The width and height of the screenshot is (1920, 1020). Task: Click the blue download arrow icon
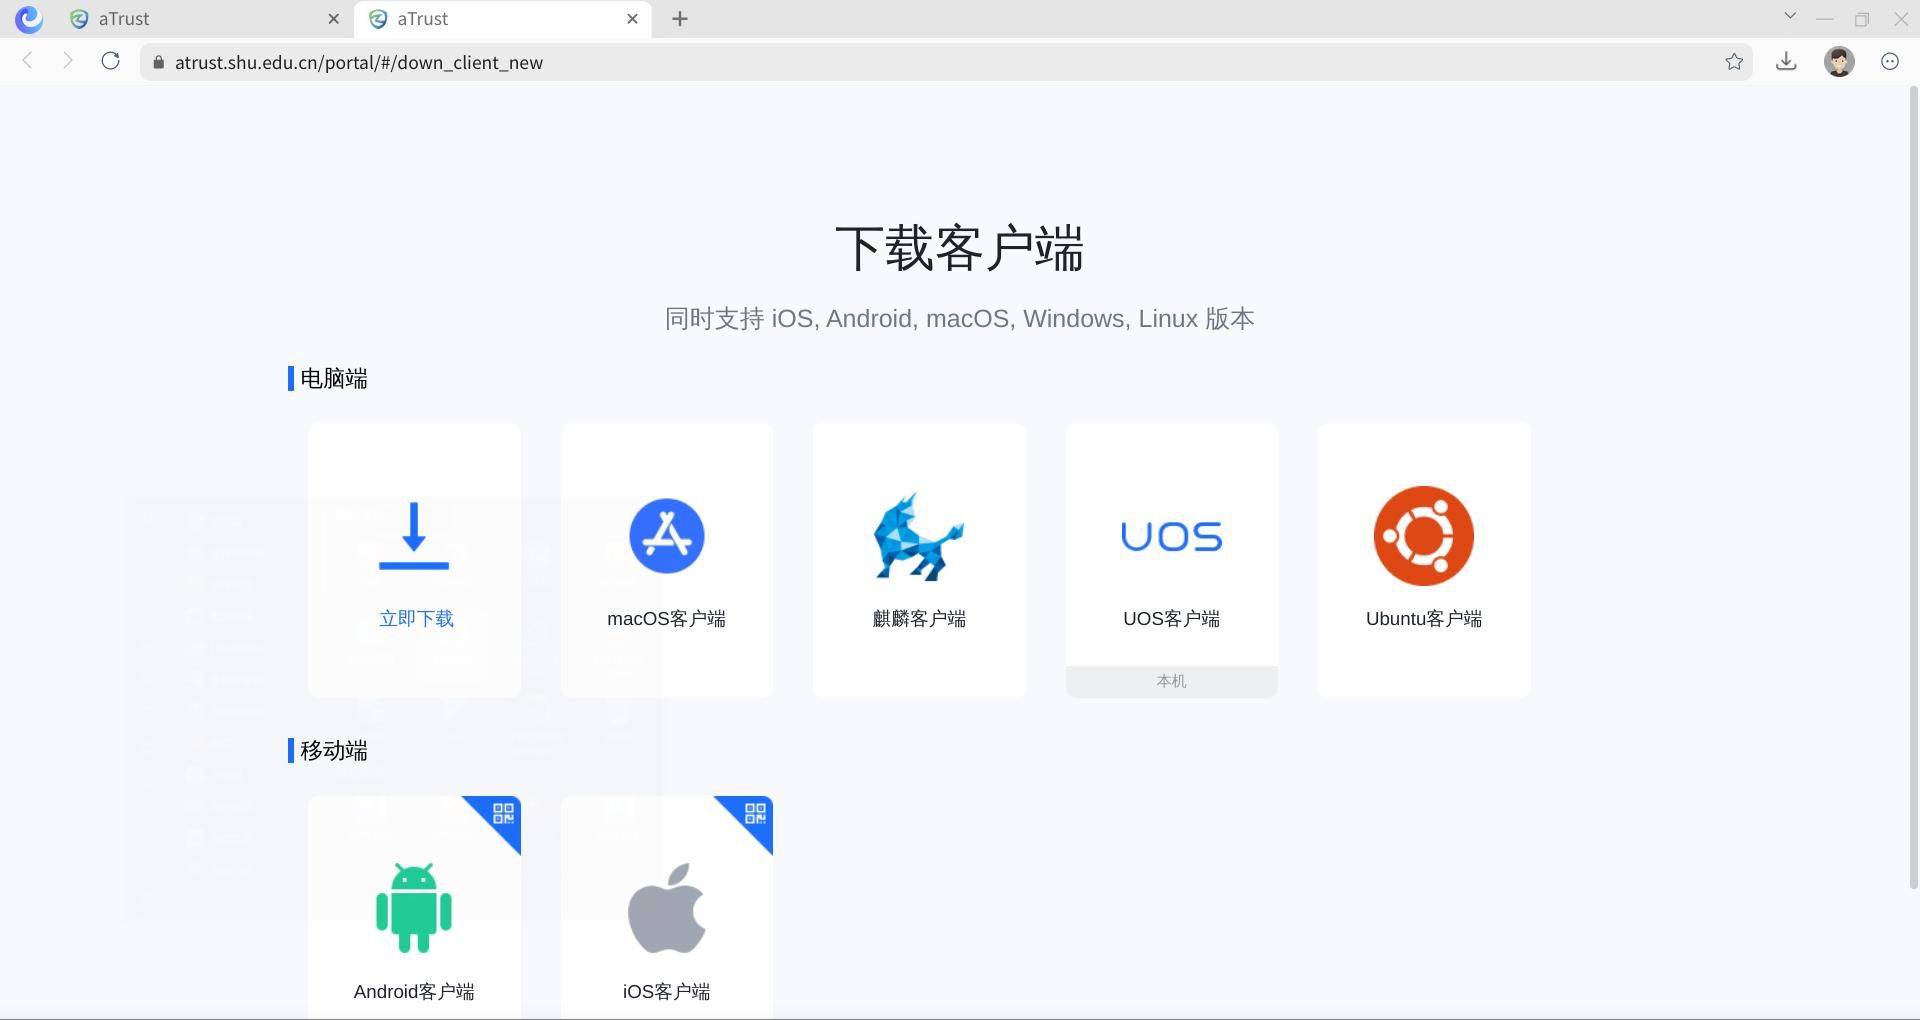[x=414, y=536]
